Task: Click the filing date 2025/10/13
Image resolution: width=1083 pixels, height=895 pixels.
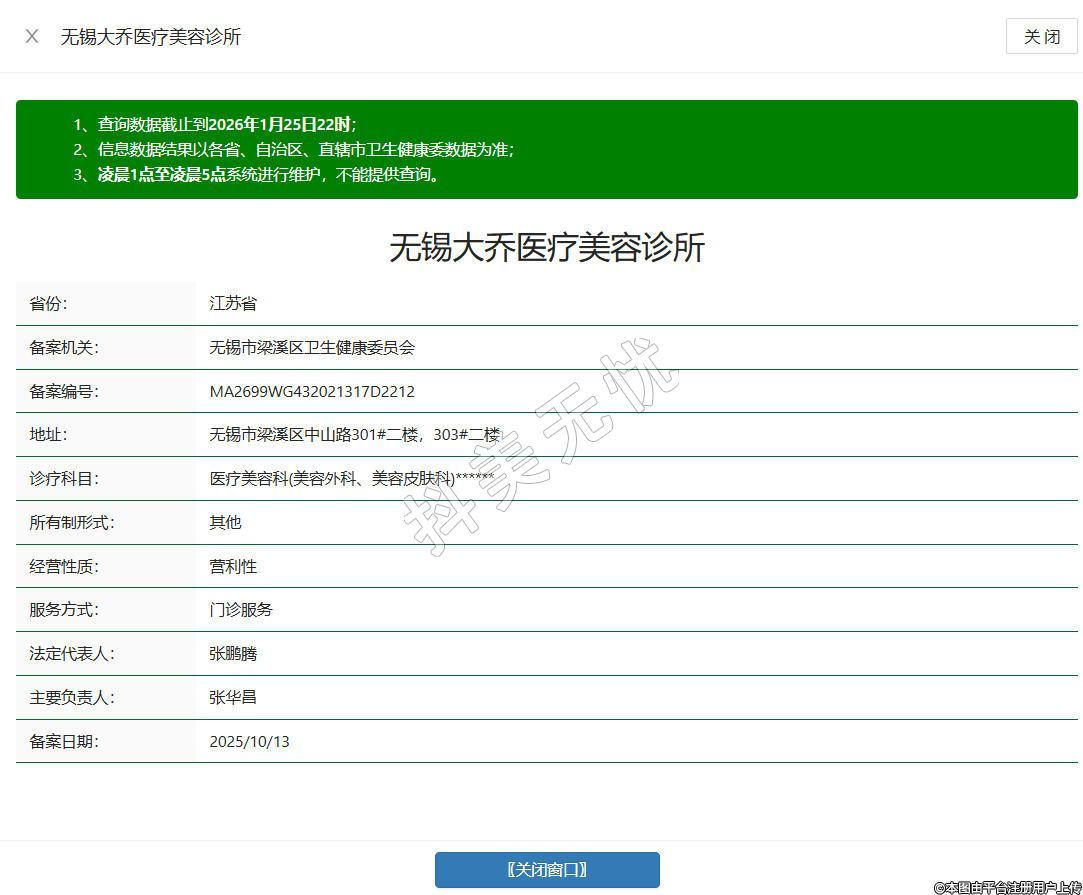Action: [x=249, y=742]
